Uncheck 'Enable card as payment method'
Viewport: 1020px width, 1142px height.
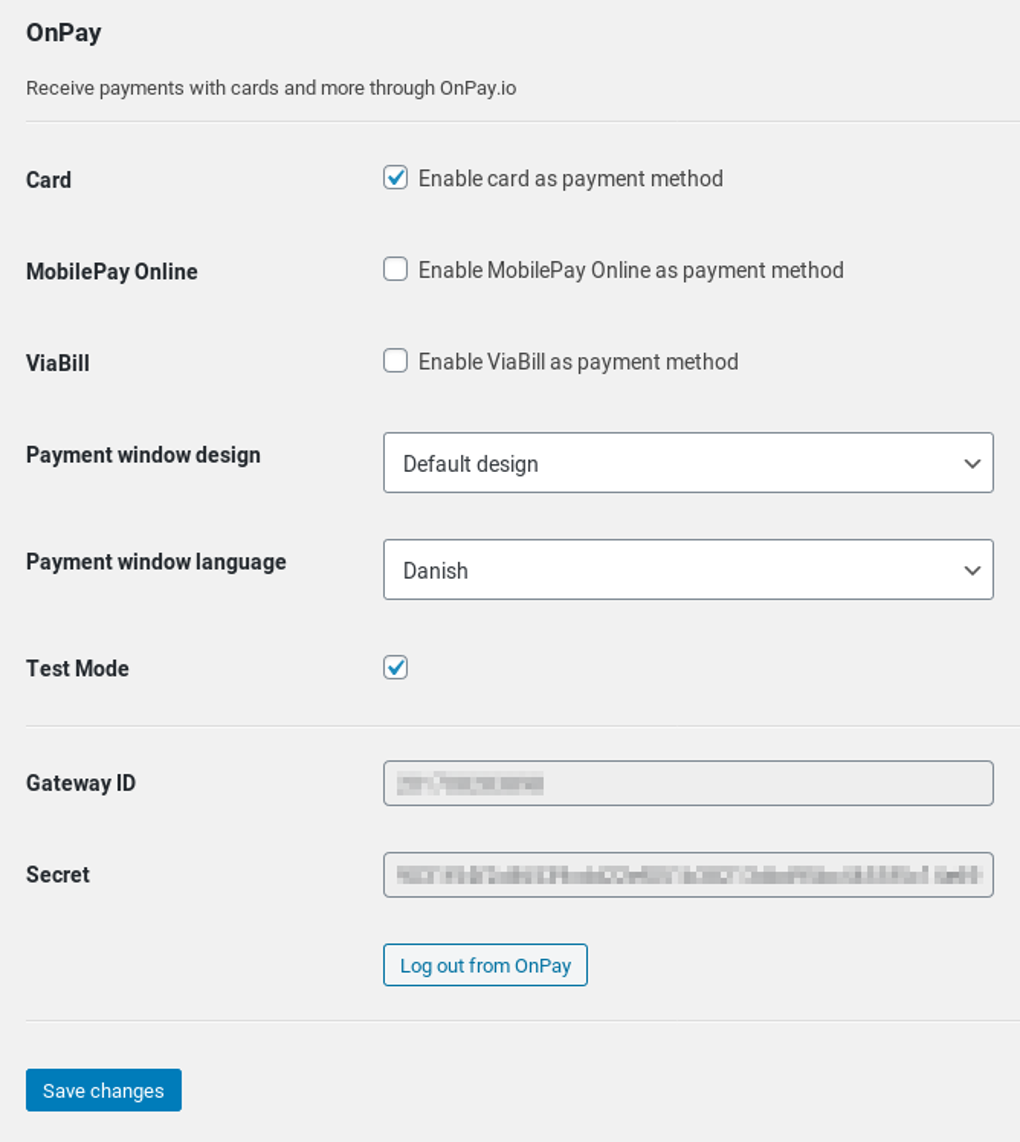tap(395, 177)
